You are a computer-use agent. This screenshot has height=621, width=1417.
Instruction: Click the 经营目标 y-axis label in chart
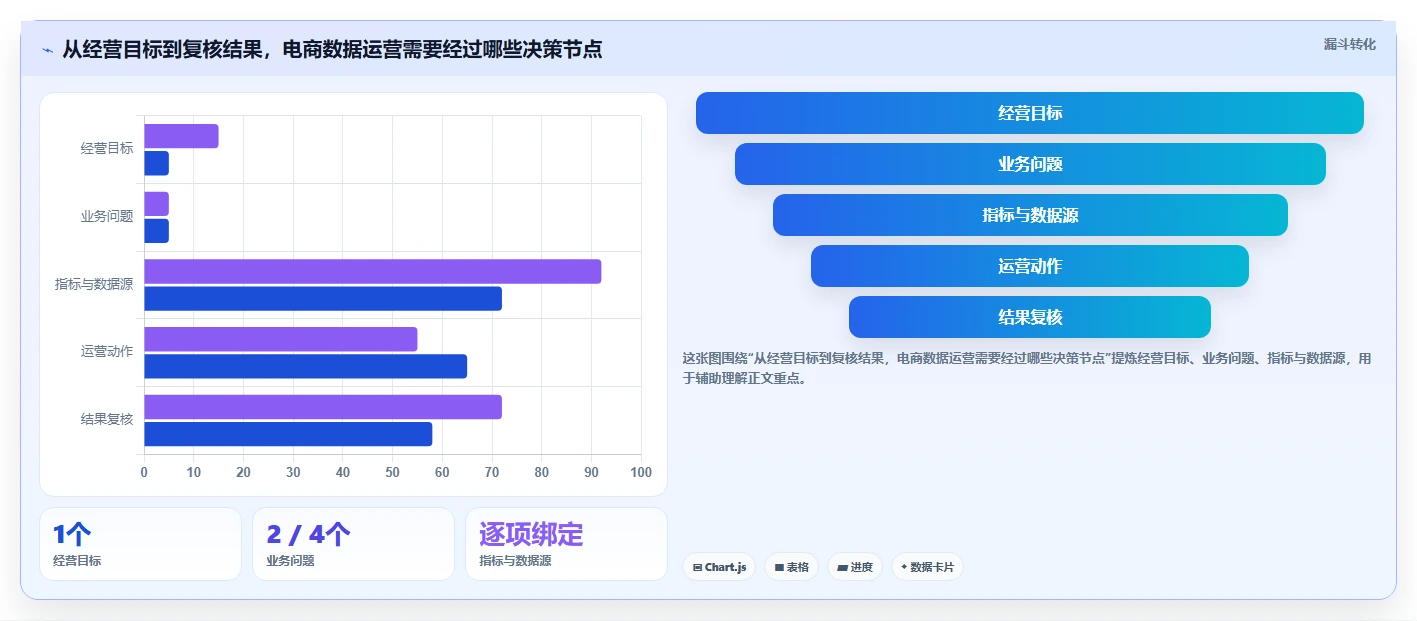coord(107,149)
